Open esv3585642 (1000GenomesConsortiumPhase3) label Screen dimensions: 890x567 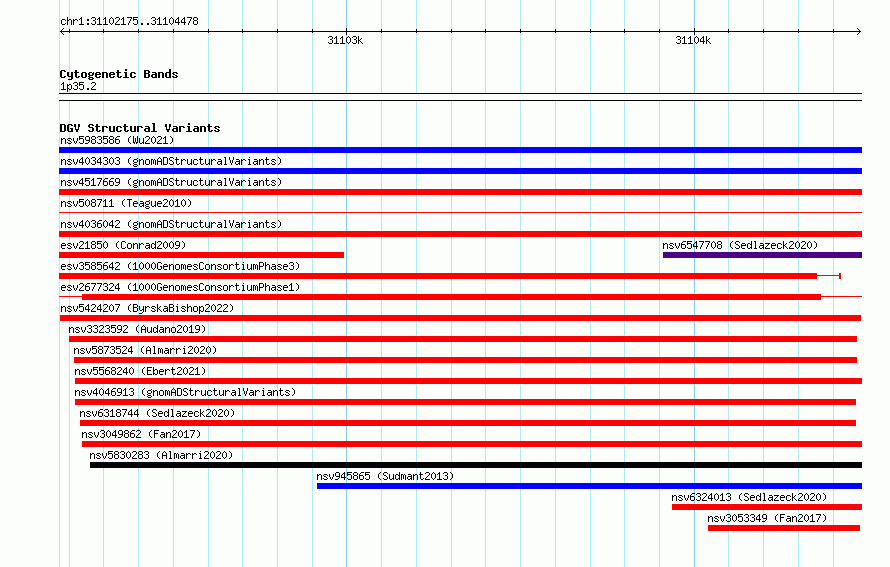click(x=180, y=266)
